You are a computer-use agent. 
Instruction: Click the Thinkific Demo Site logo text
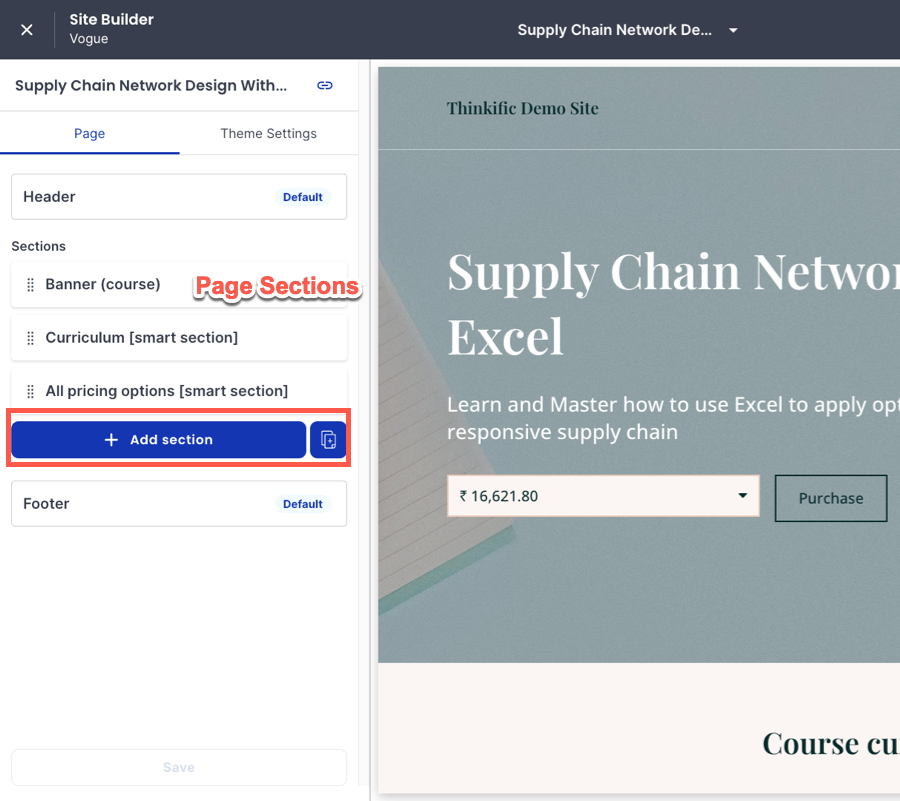[522, 109]
